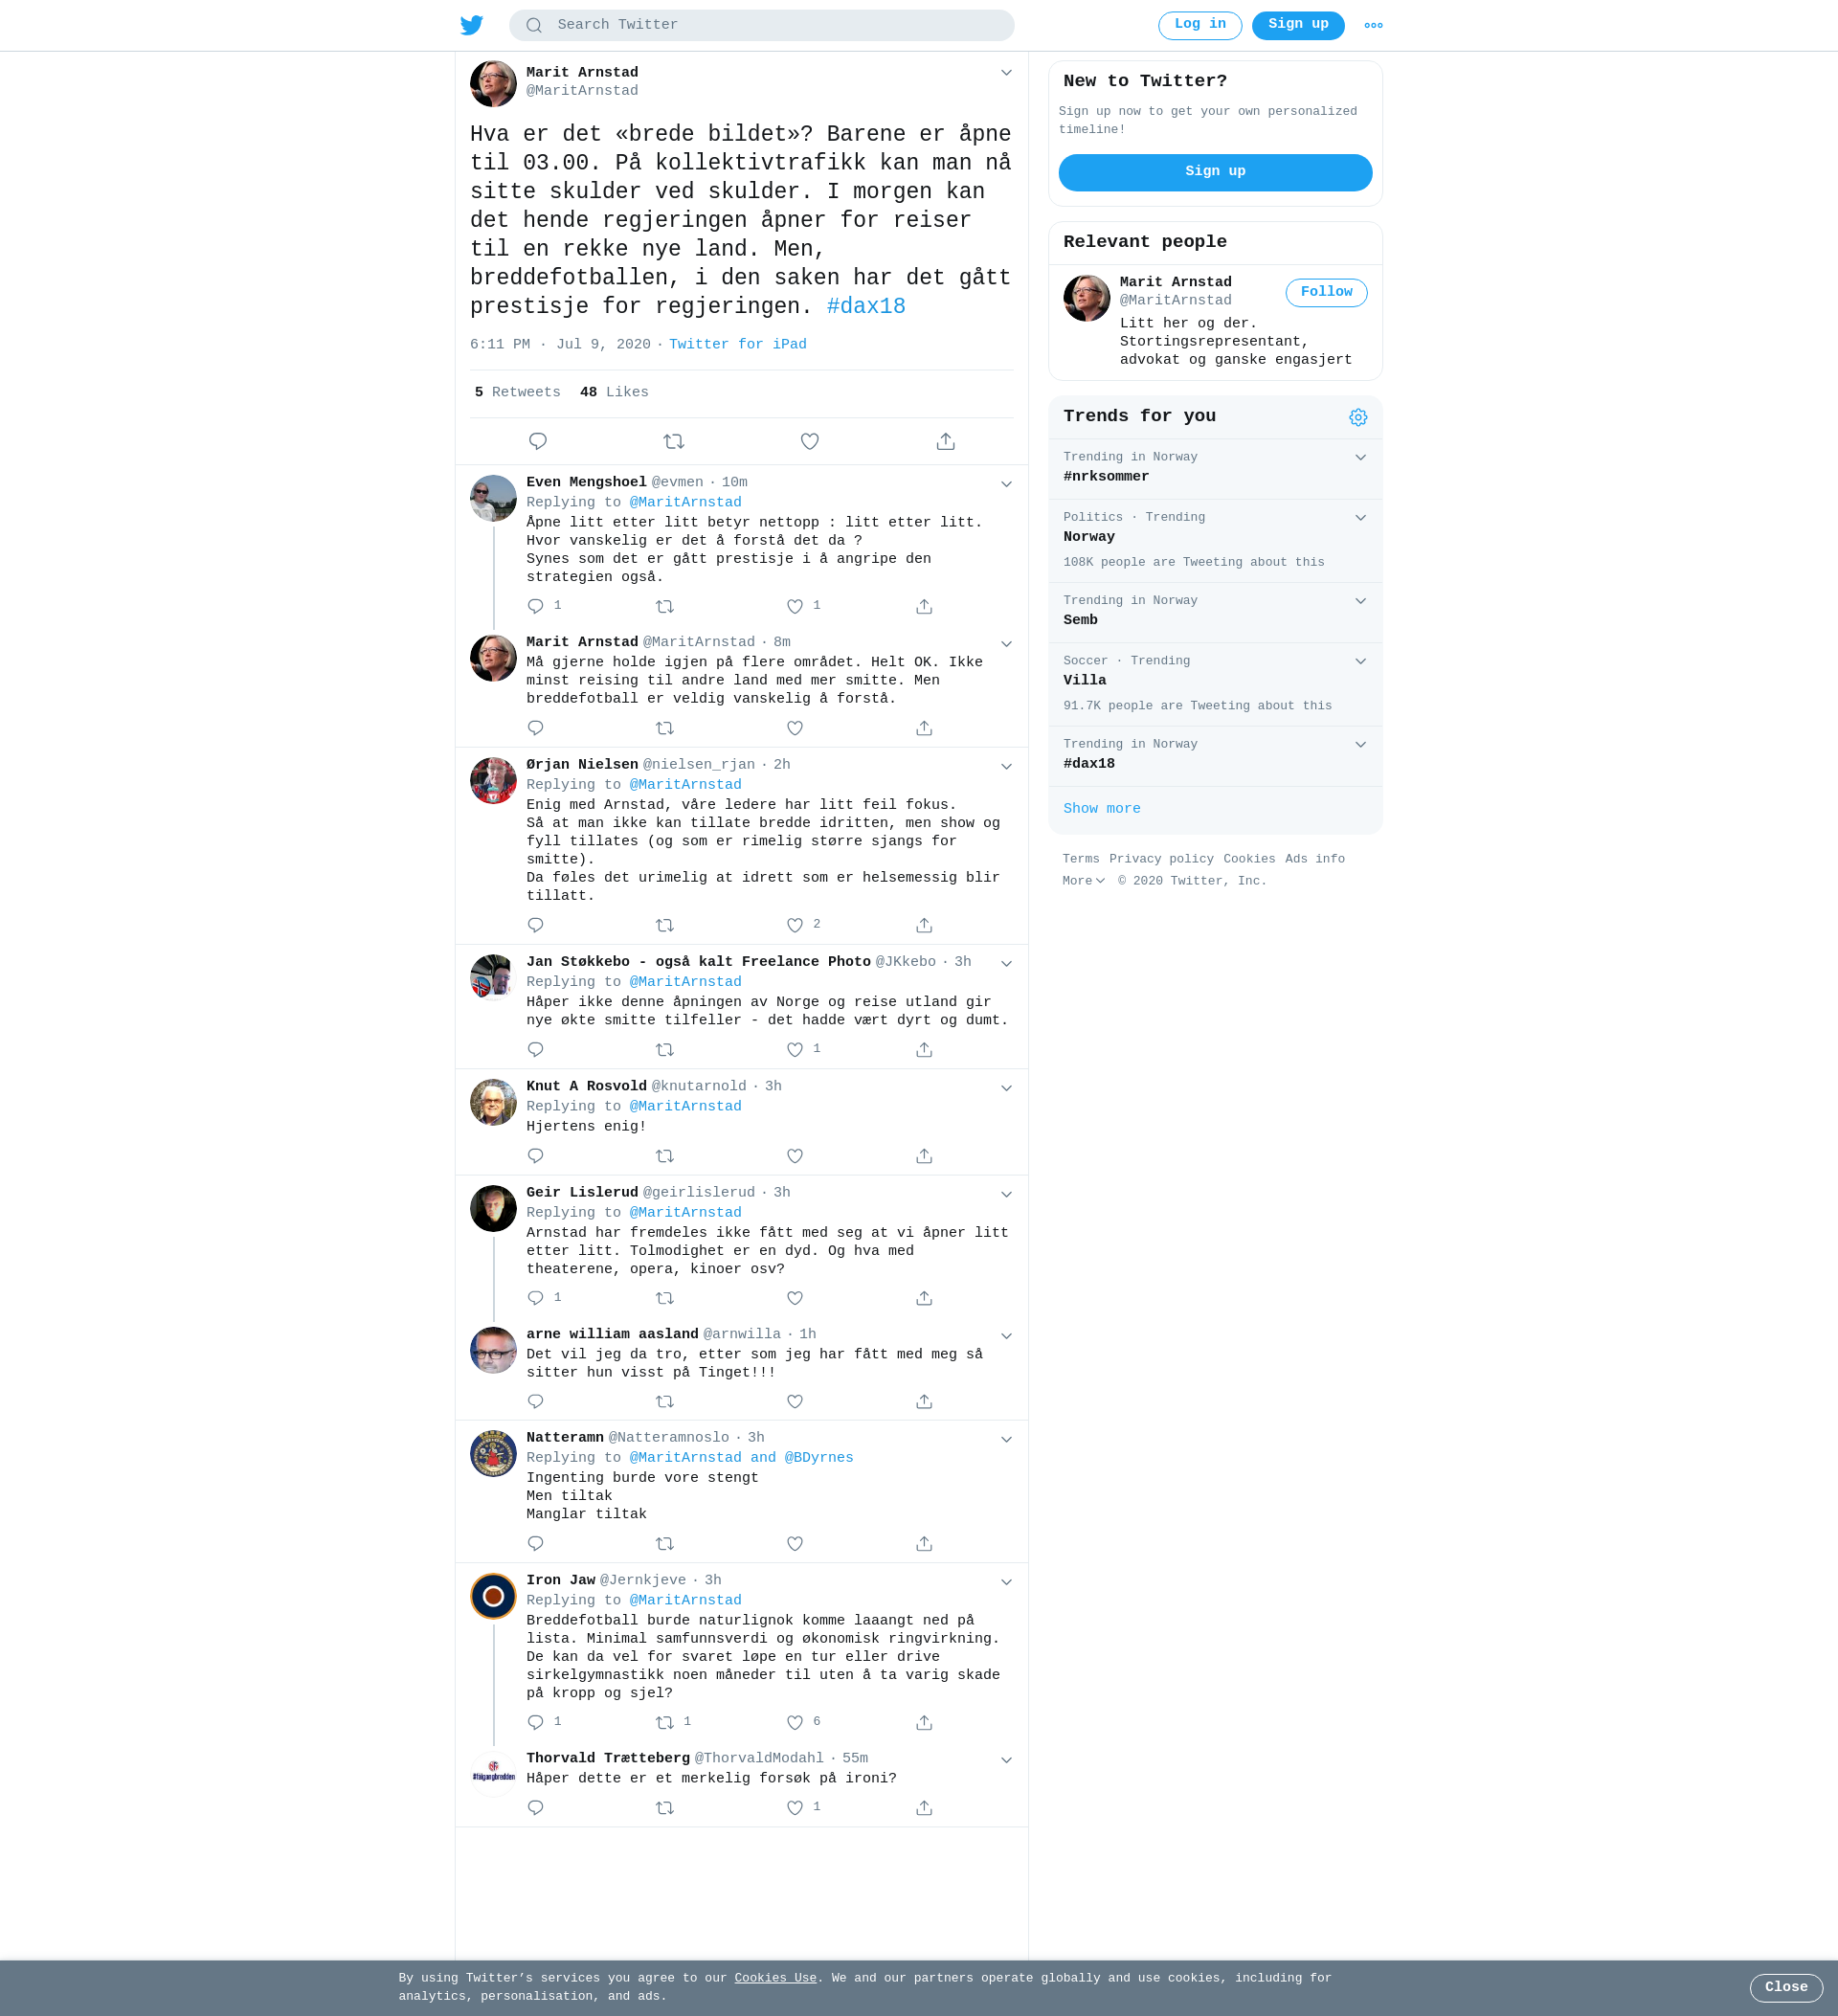Viewport: 1838px width, 2016px height.
Task: Click Show more under trends
Action: pos(1101,809)
